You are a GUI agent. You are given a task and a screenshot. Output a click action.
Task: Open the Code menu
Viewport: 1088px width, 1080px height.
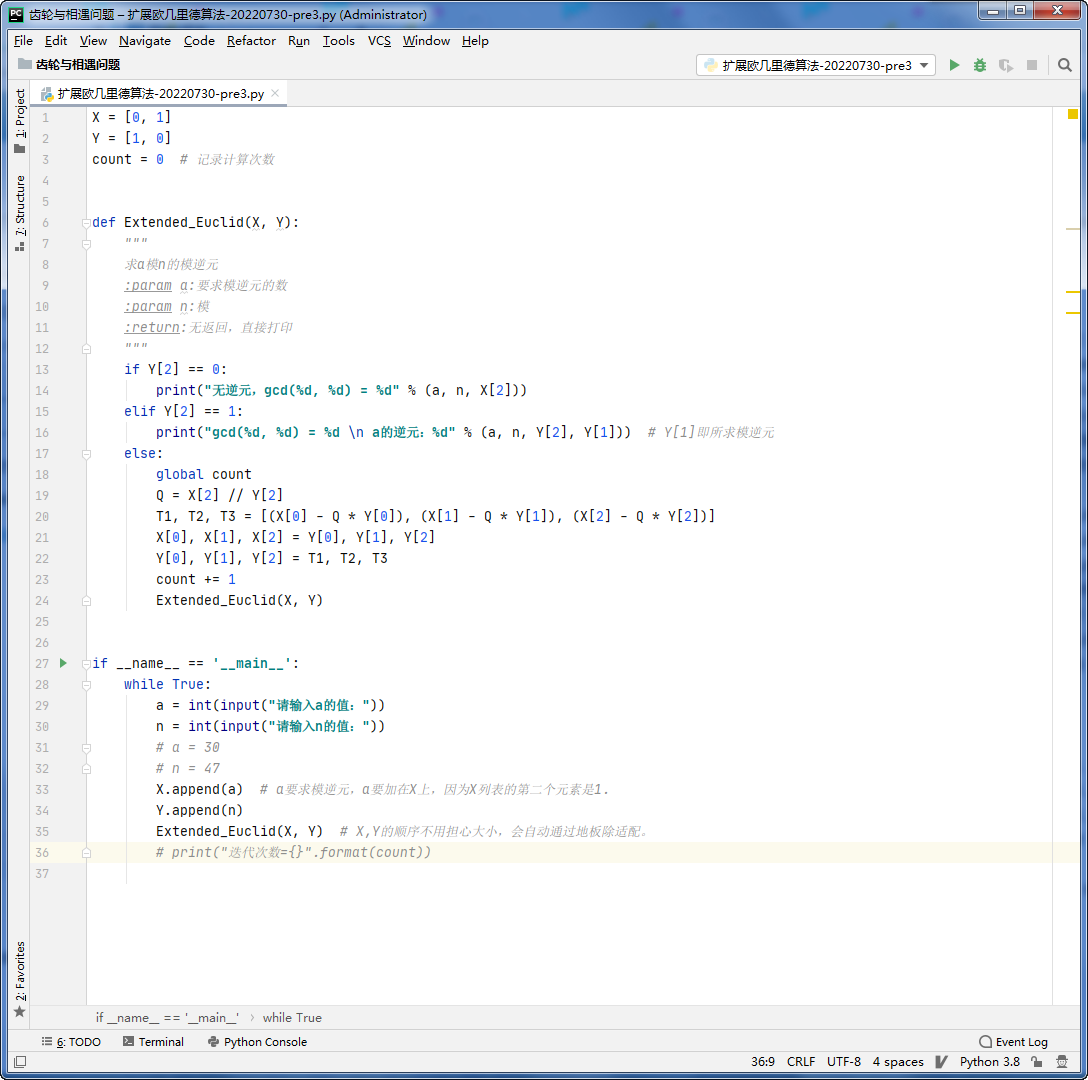tap(199, 41)
